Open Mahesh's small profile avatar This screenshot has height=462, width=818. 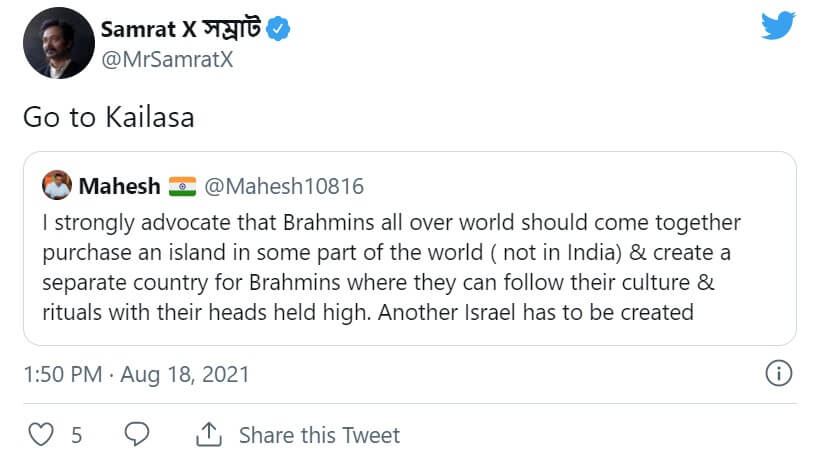(56, 186)
